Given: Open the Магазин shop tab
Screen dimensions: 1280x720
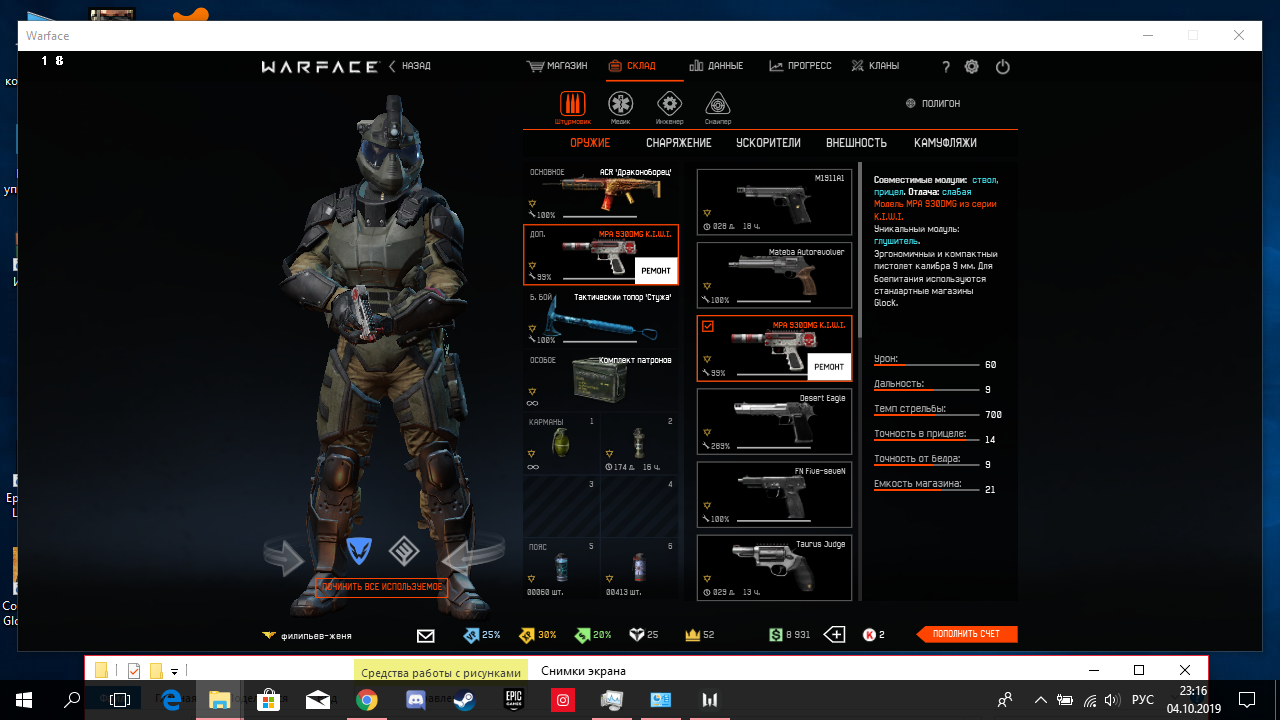Looking at the screenshot, I should [x=557, y=66].
